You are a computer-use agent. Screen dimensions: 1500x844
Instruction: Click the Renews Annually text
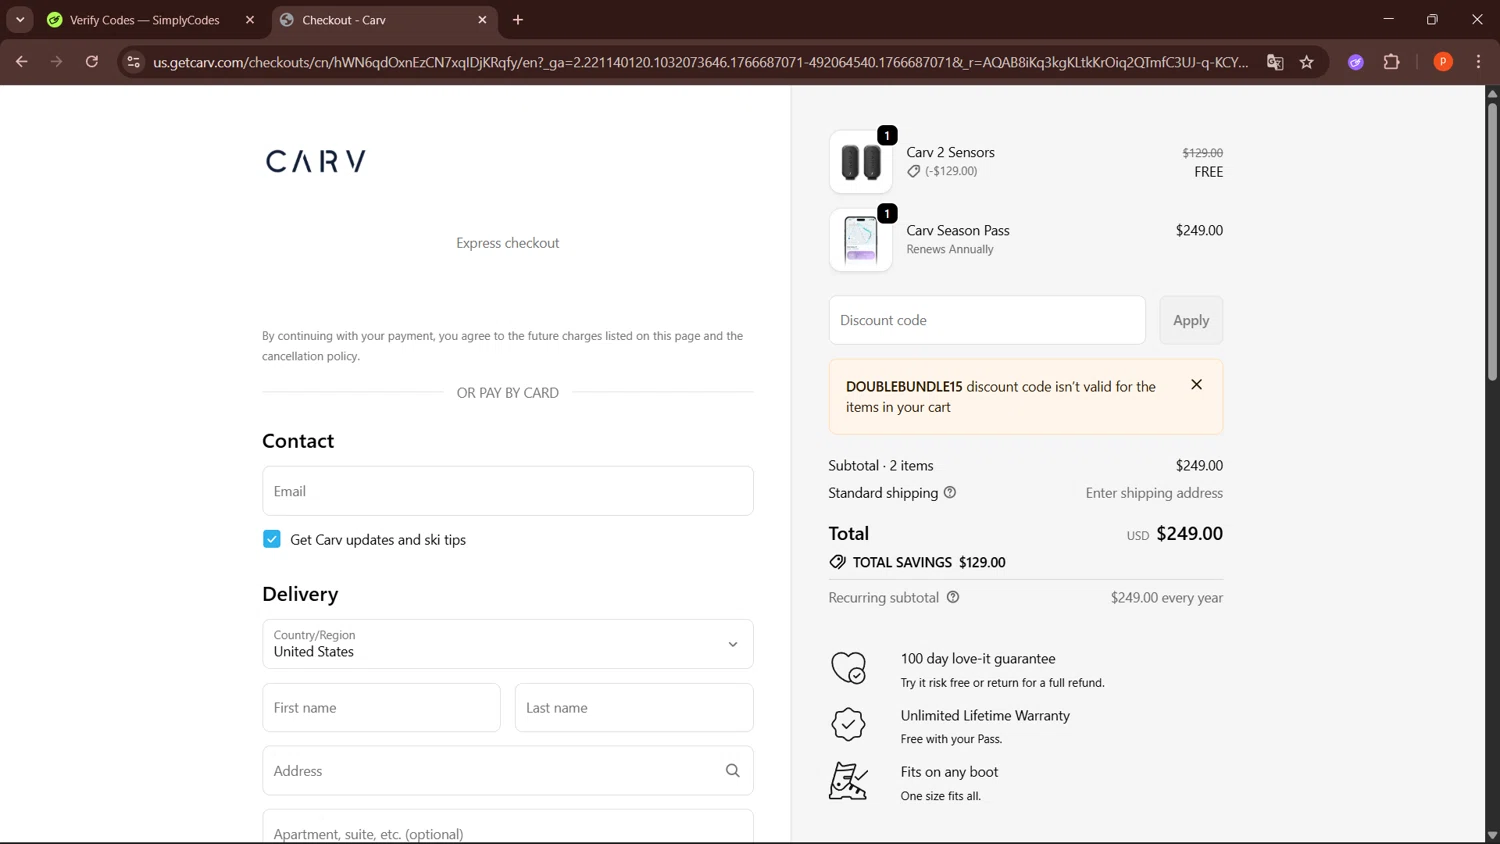pyautogui.click(x=950, y=249)
